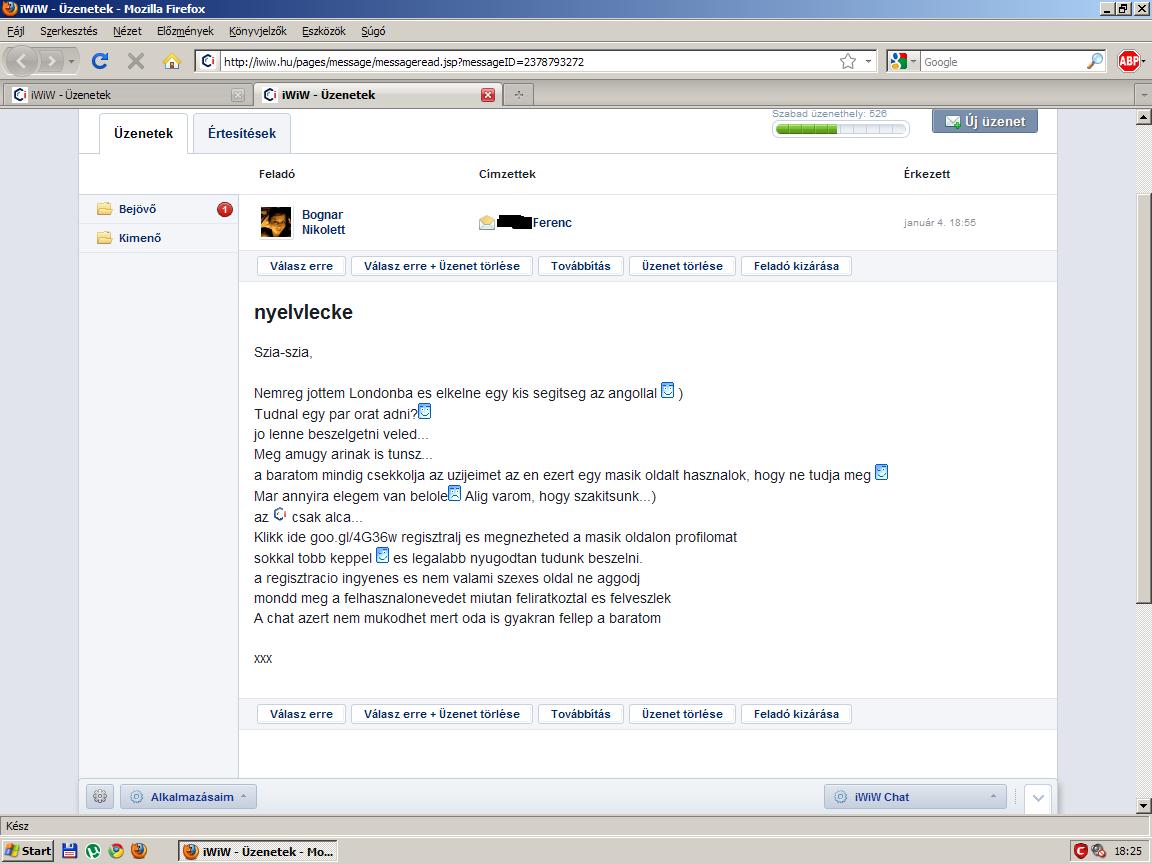
Task: Click the Bejövő folder icon
Action: click(x=104, y=209)
